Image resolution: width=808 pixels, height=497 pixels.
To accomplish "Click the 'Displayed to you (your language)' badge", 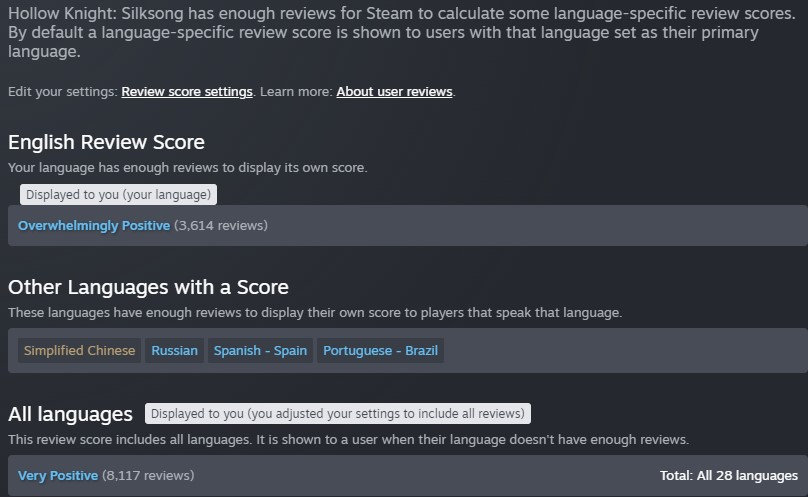I will (x=118, y=195).
